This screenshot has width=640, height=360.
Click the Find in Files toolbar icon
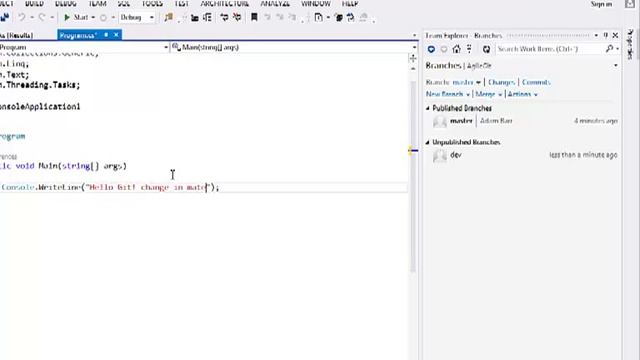click(x=168, y=17)
